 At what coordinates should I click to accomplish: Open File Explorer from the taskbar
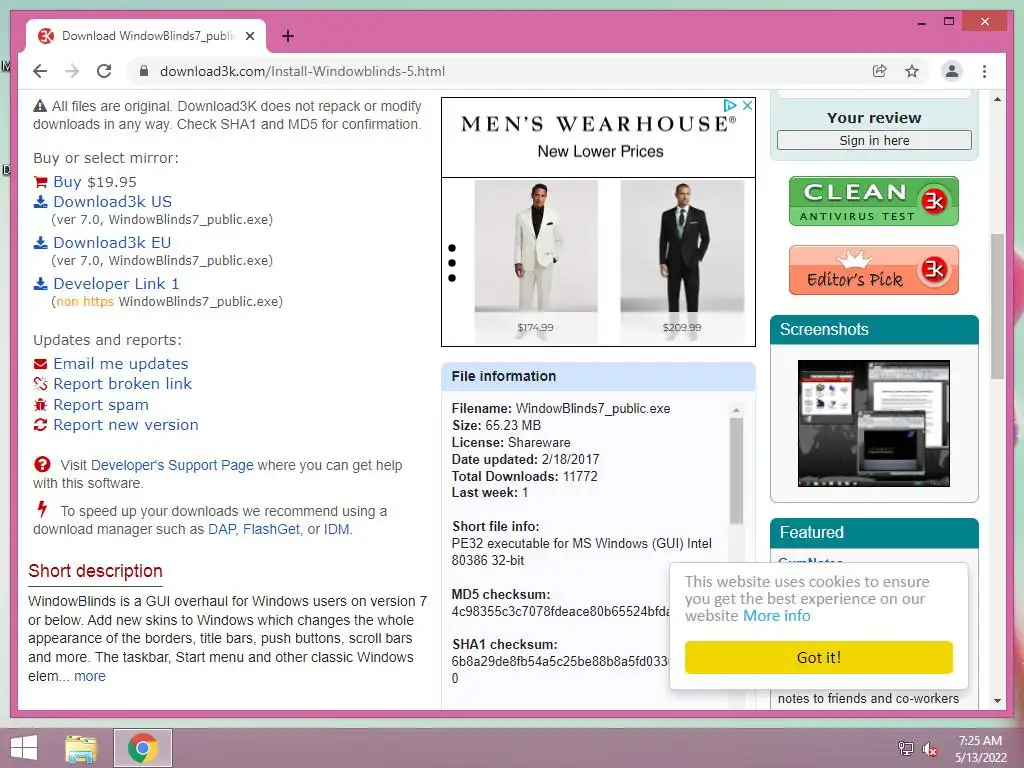[81, 748]
